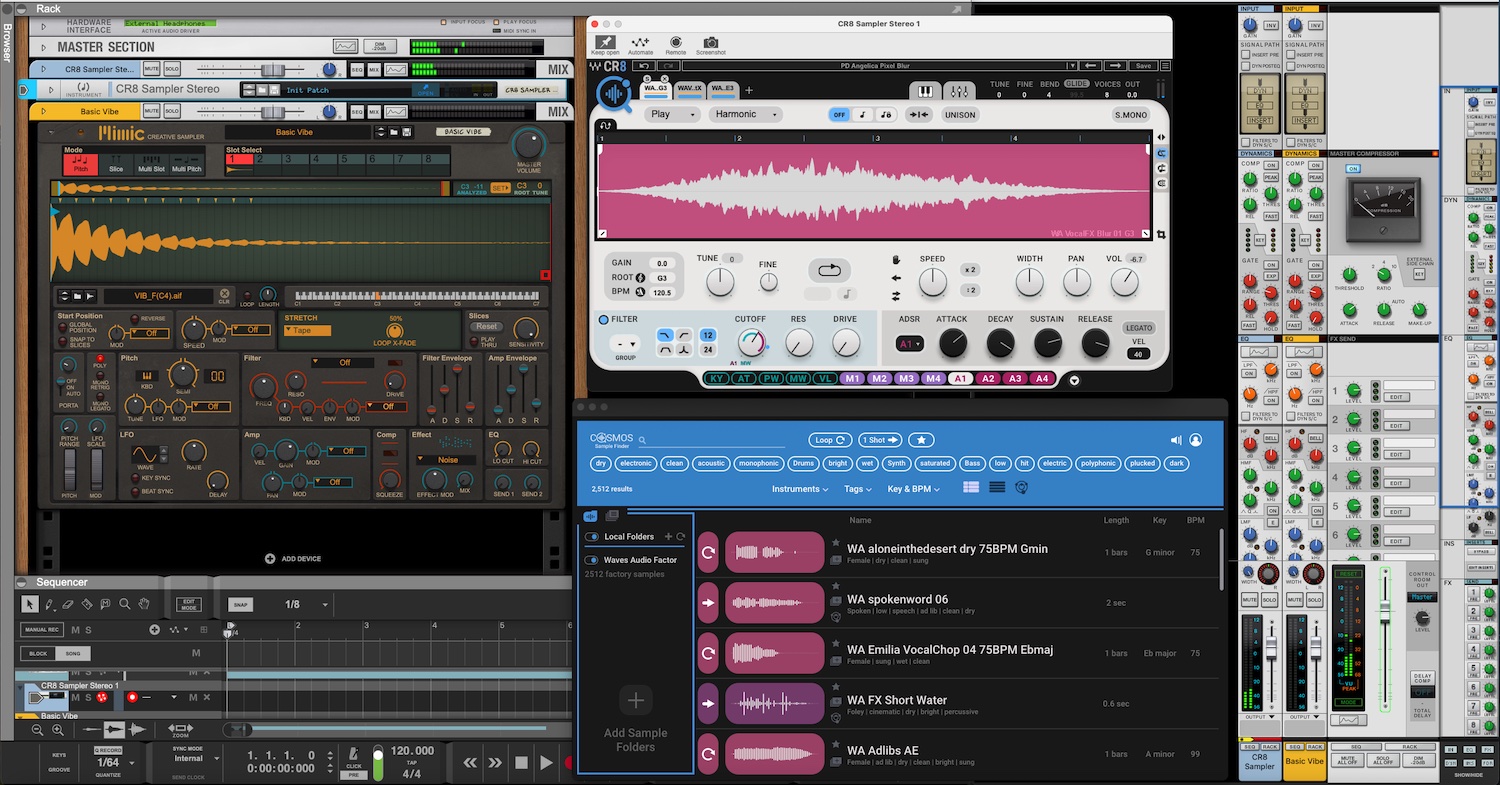
Task: Select the A2 envelope tab in CR8
Action: tap(988, 379)
